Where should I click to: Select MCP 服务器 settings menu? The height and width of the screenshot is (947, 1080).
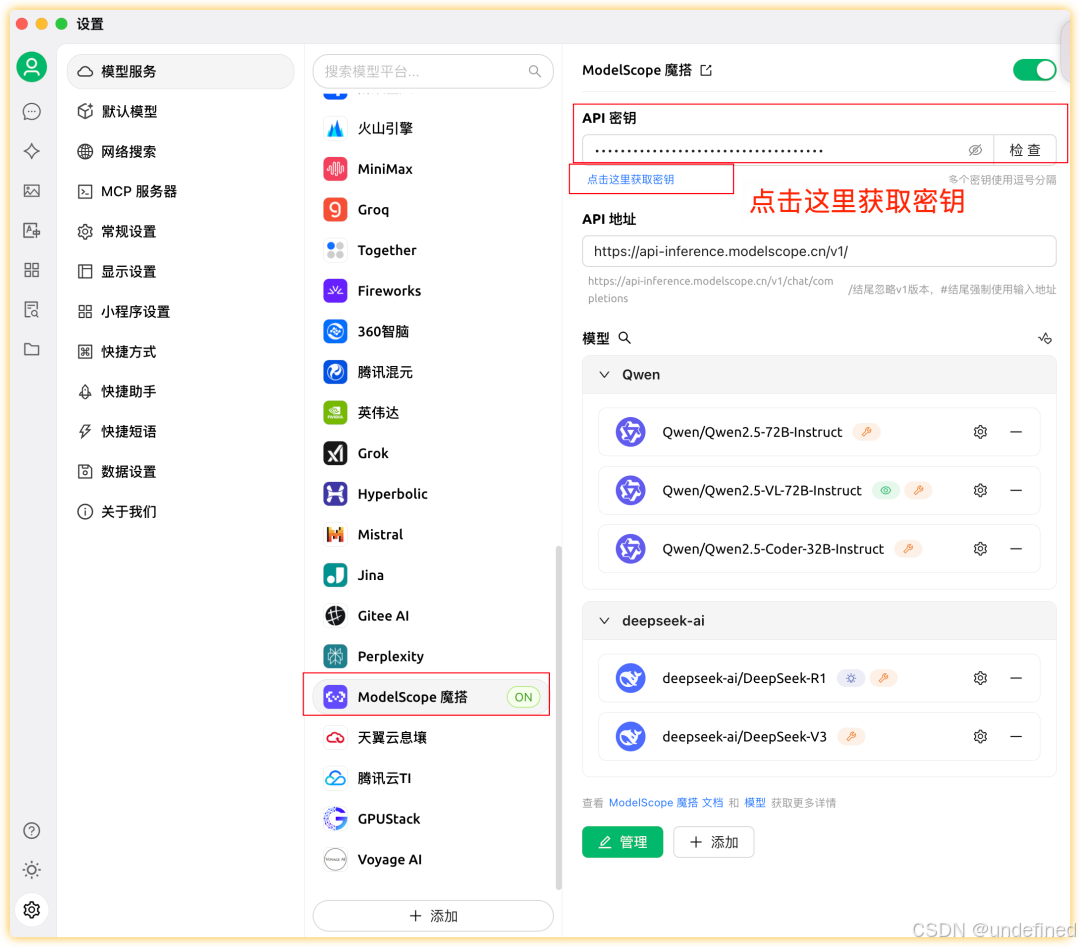(180, 191)
